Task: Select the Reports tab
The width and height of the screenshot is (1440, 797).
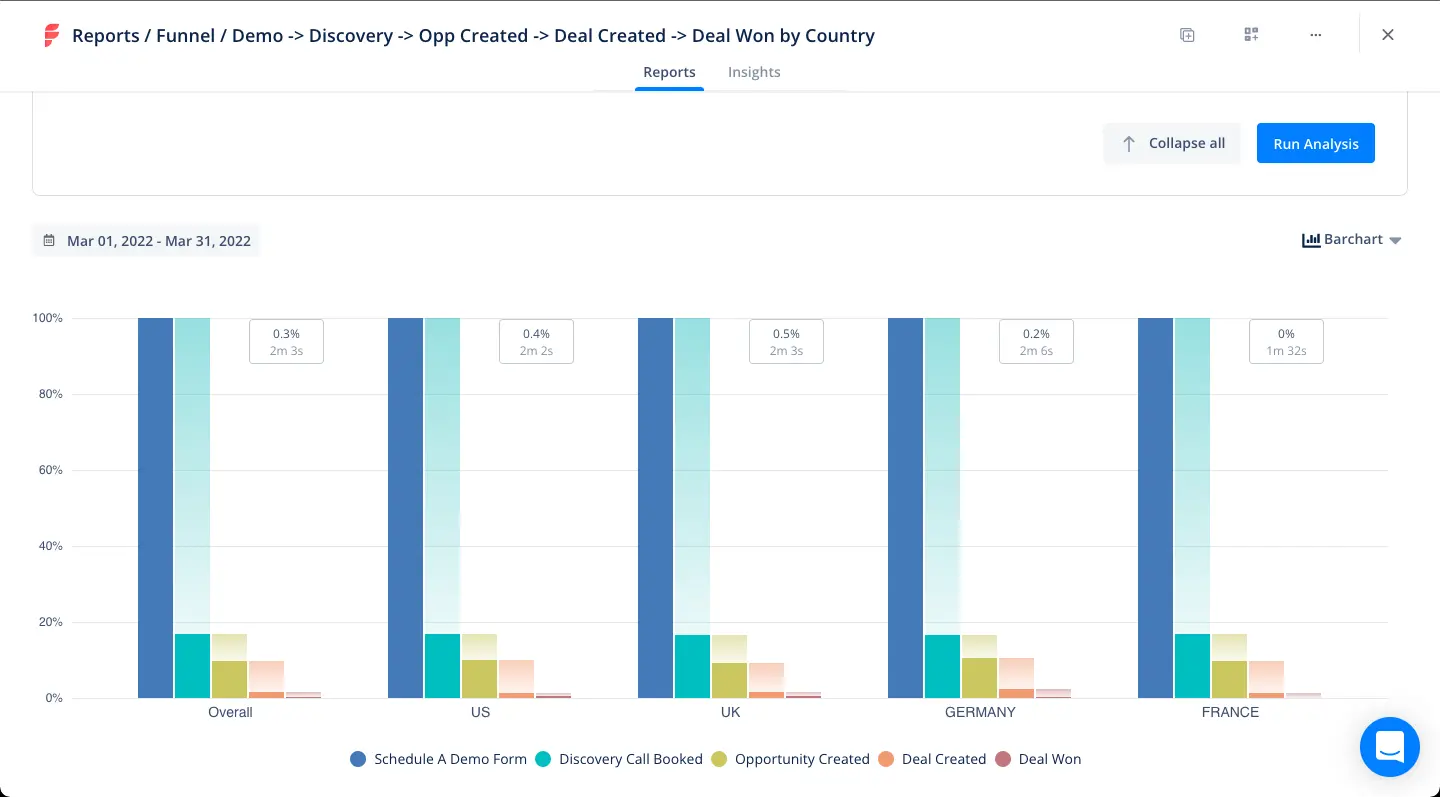Action: [x=669, y=72]
